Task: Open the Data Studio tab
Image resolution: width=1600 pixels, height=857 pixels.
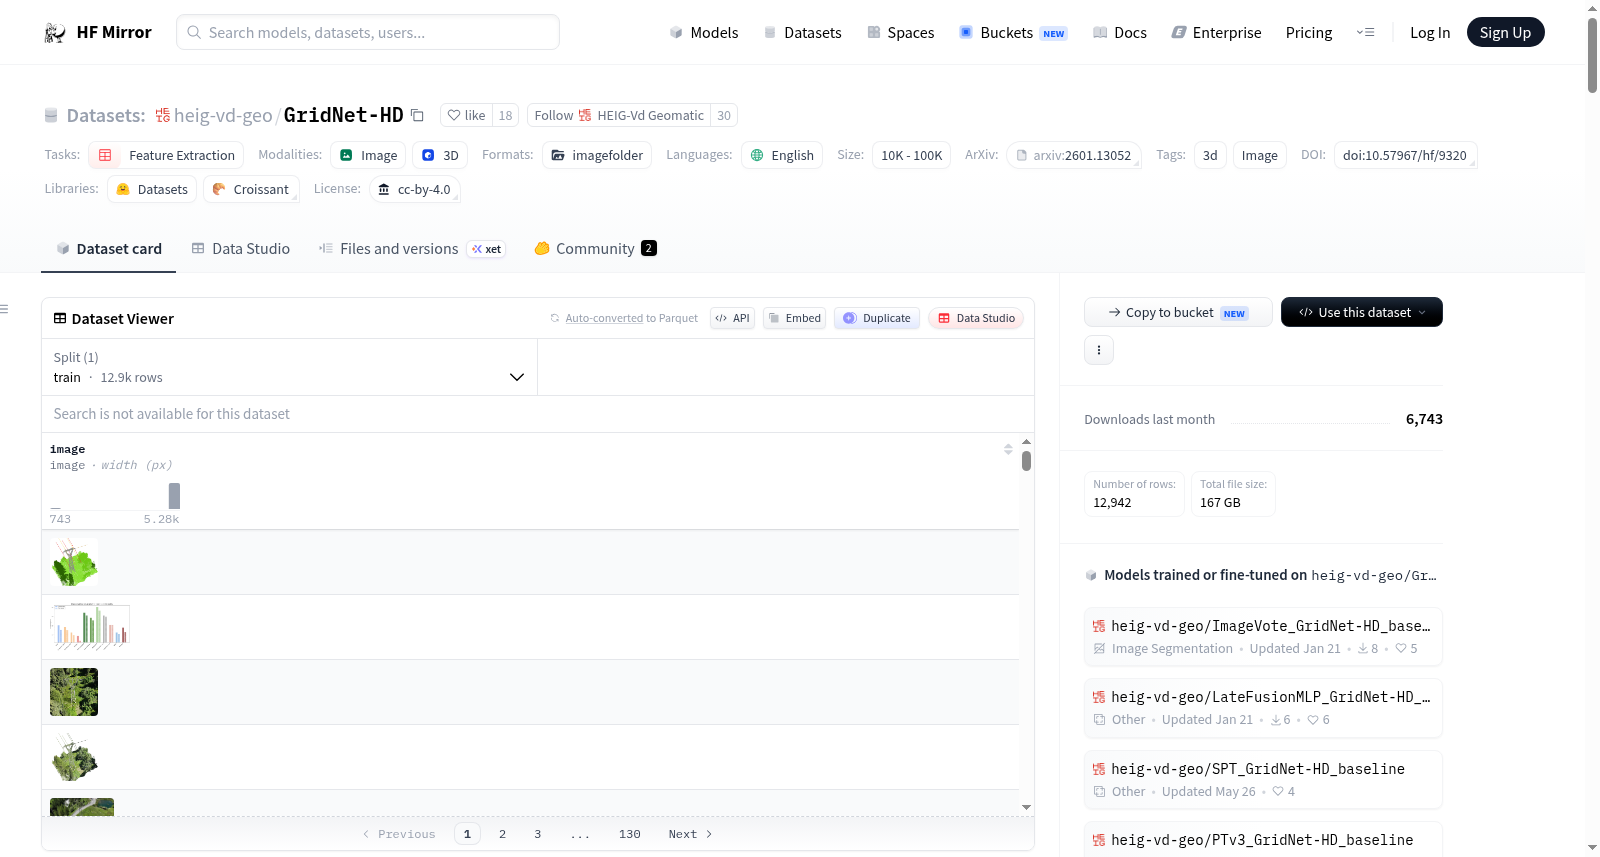Action: click(241, 249)
